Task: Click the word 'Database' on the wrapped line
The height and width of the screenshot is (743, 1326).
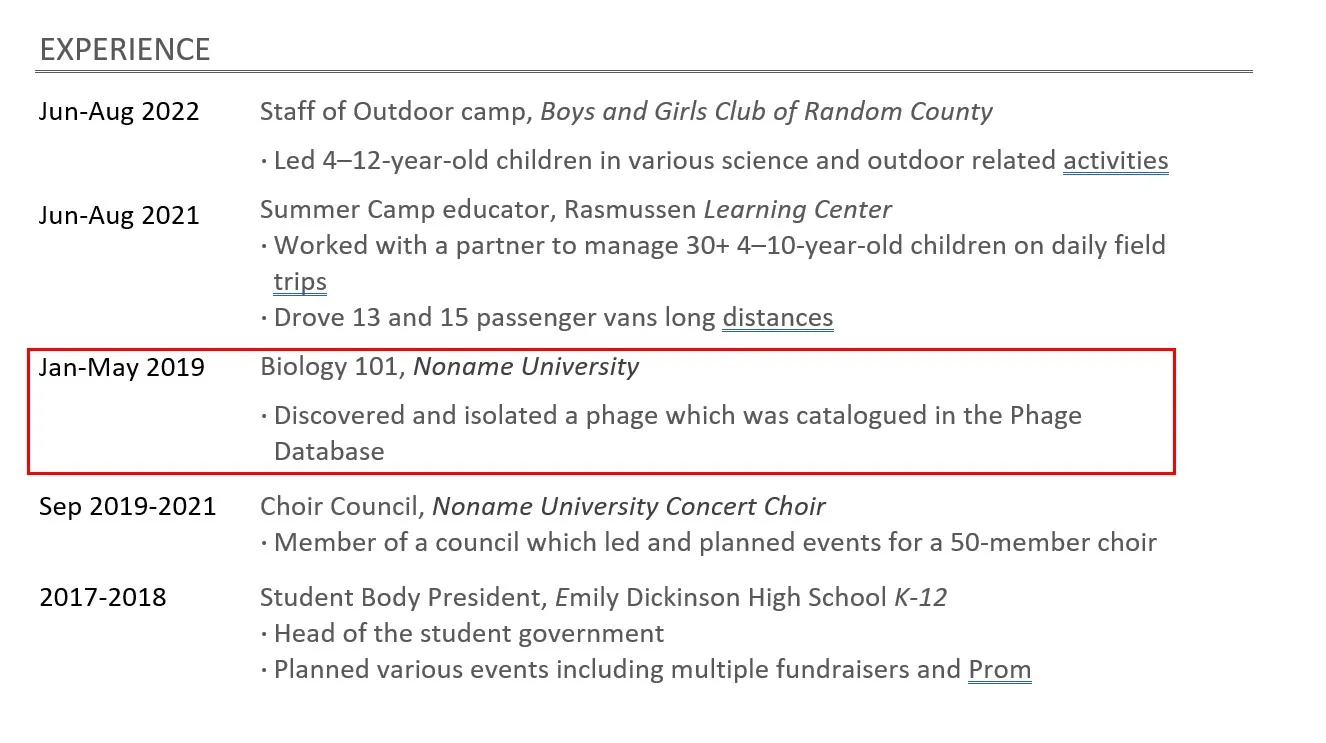Action: tap(329, 451)
